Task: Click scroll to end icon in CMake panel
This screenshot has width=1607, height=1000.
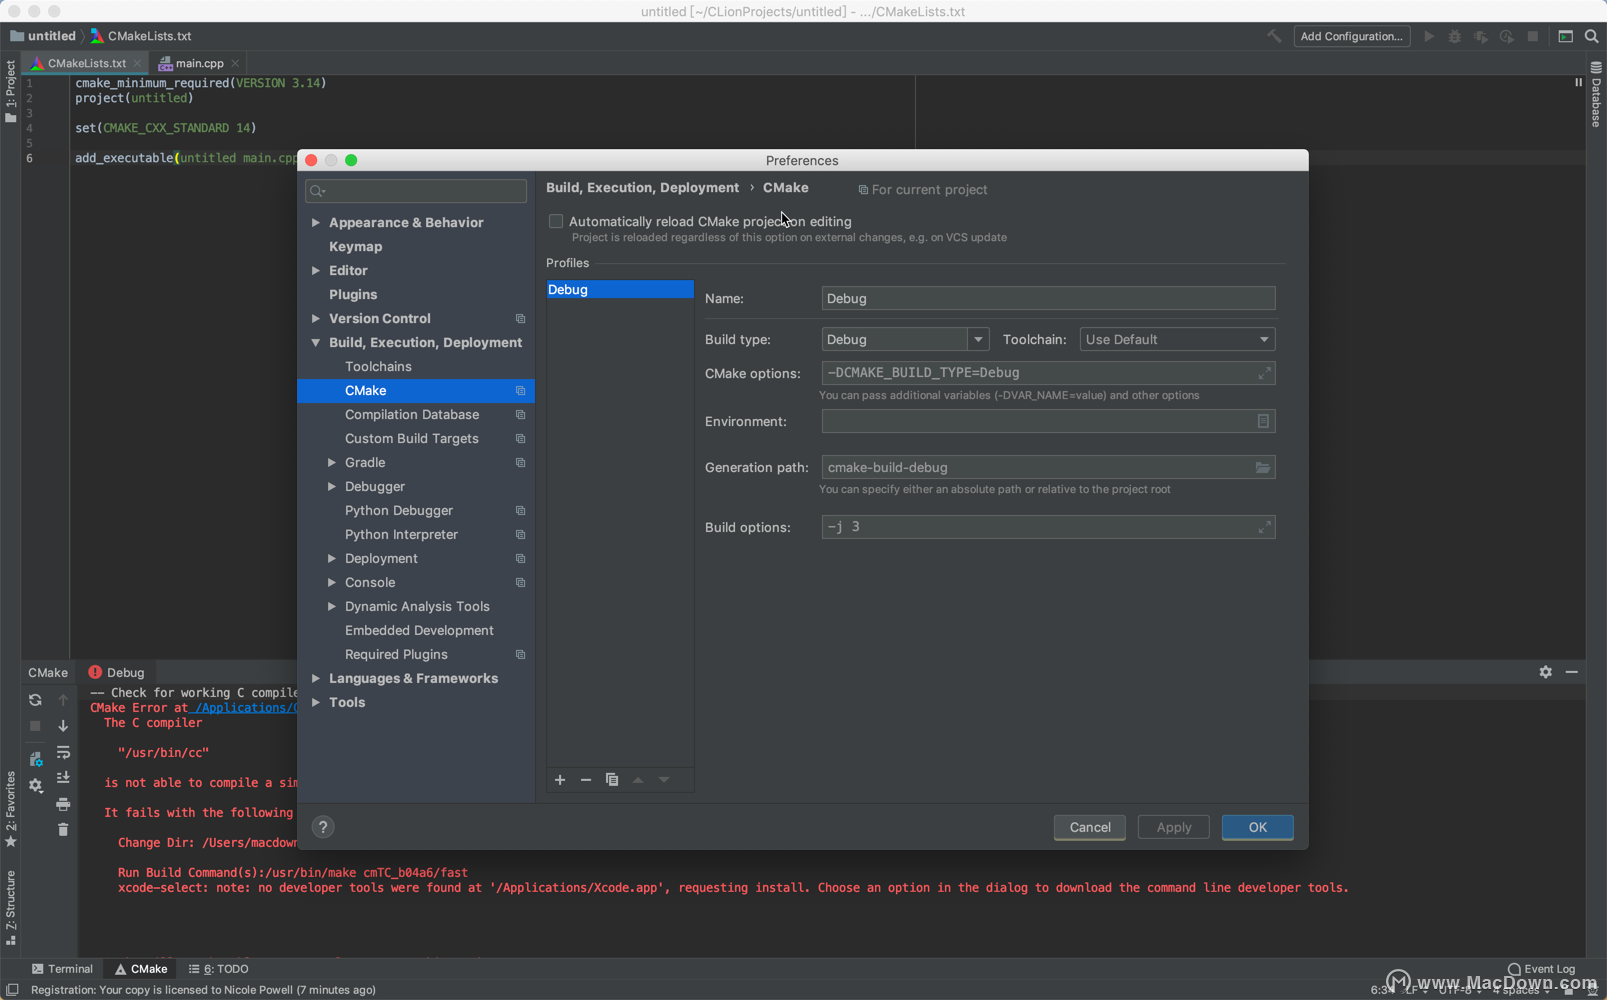Action: point(63,778)
